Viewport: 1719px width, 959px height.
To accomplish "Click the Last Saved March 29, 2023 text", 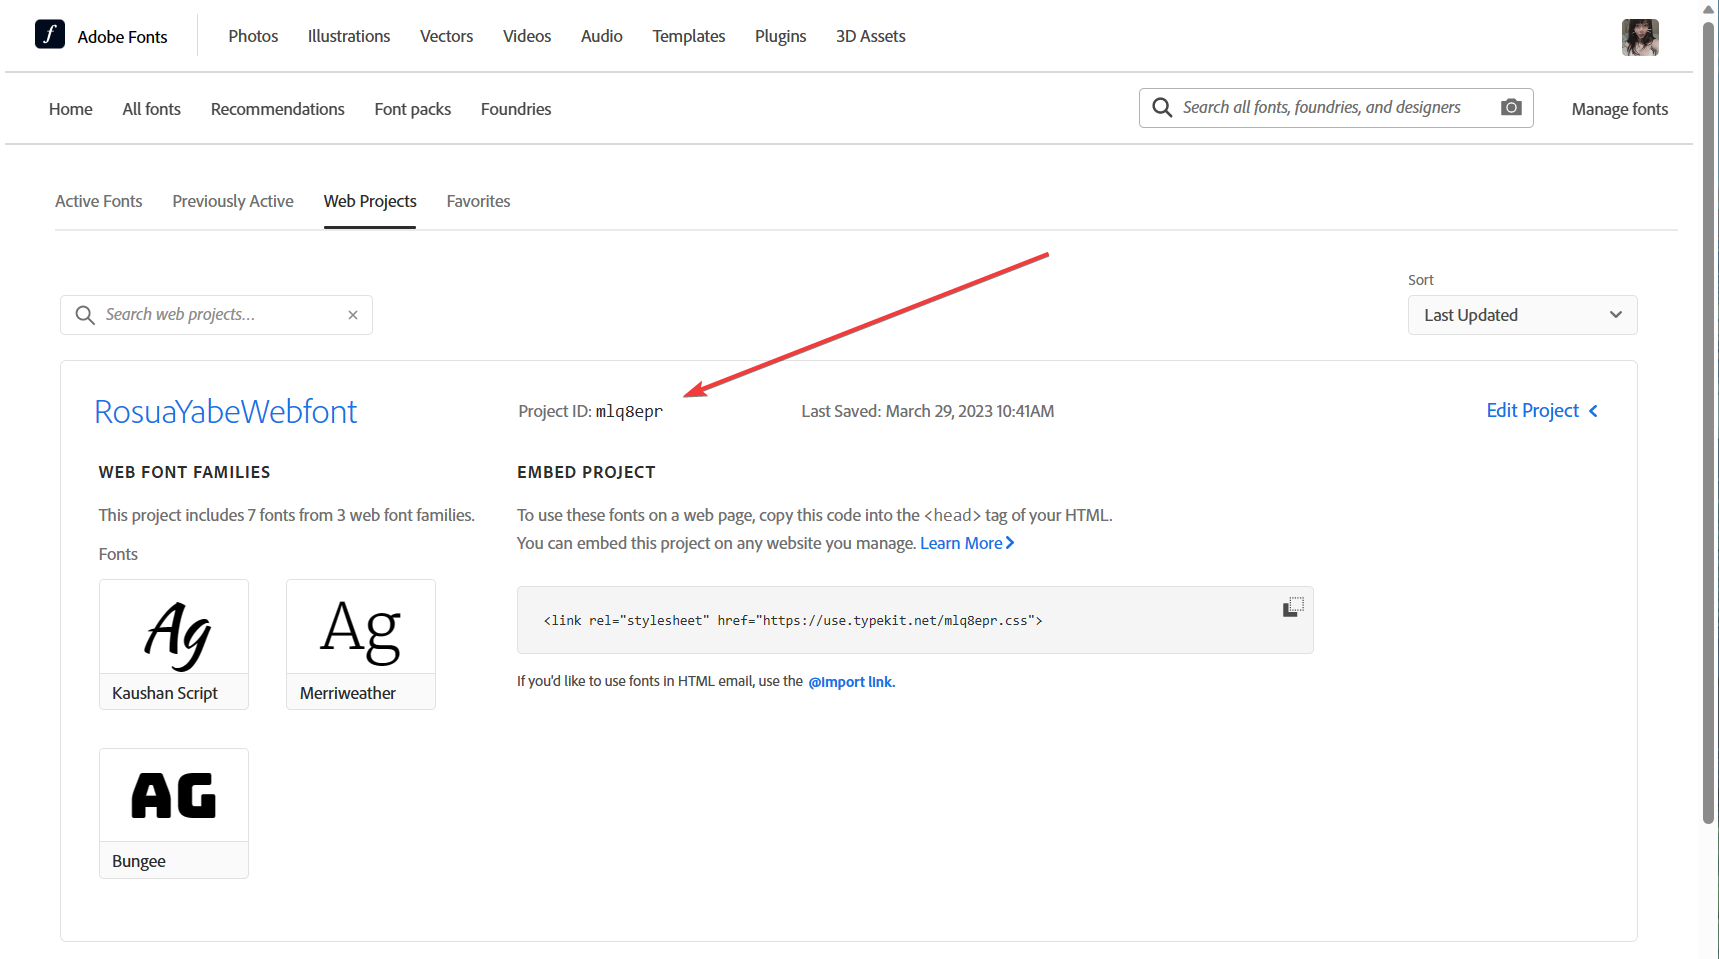I will pyautogui.click(x=927, y=411).
